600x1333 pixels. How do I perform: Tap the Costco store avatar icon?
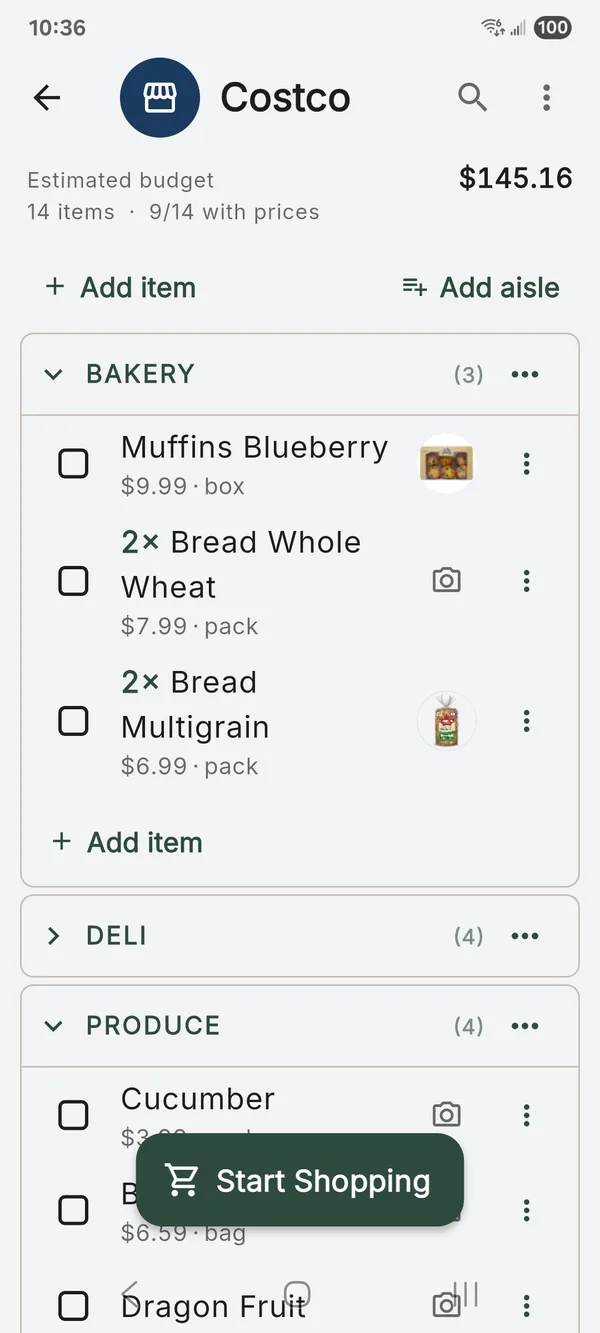(160, 97)
